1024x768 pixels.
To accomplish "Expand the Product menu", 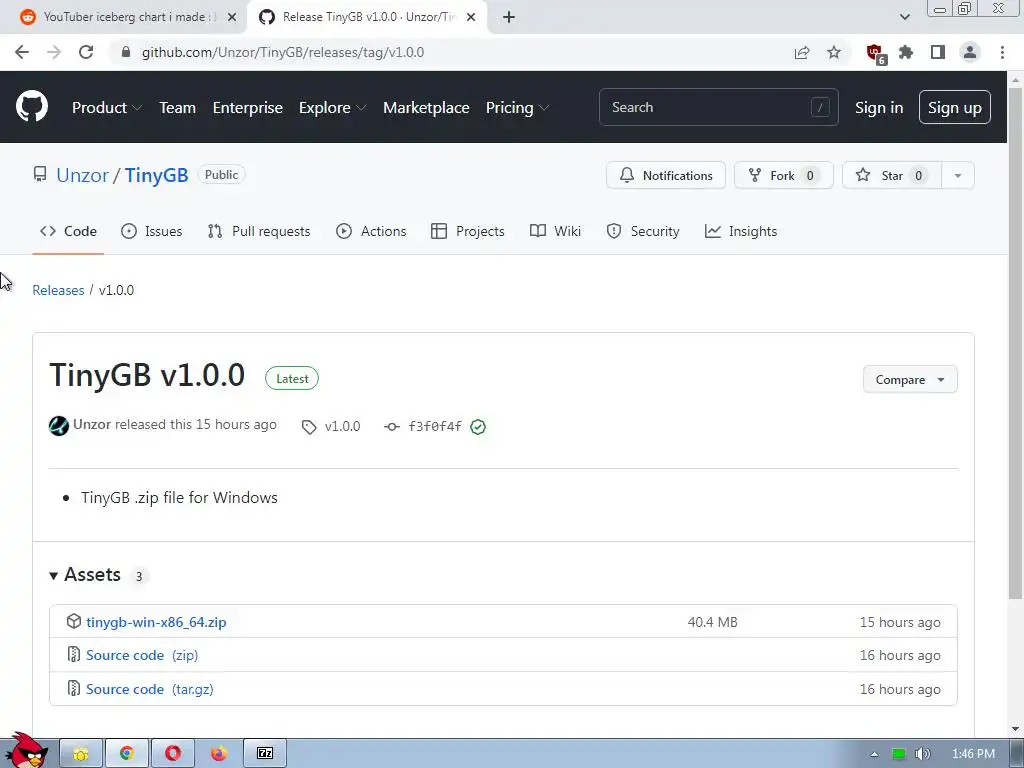I will tap(106, 108).
